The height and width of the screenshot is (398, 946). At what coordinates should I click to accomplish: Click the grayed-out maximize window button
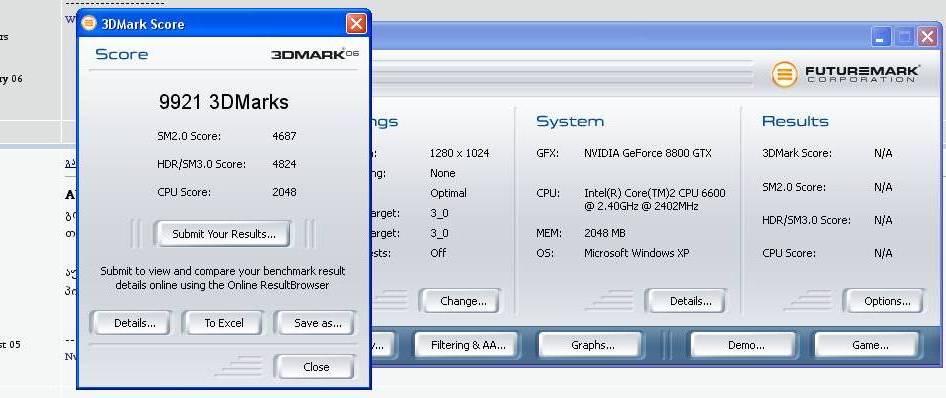[x=904, y=37]
